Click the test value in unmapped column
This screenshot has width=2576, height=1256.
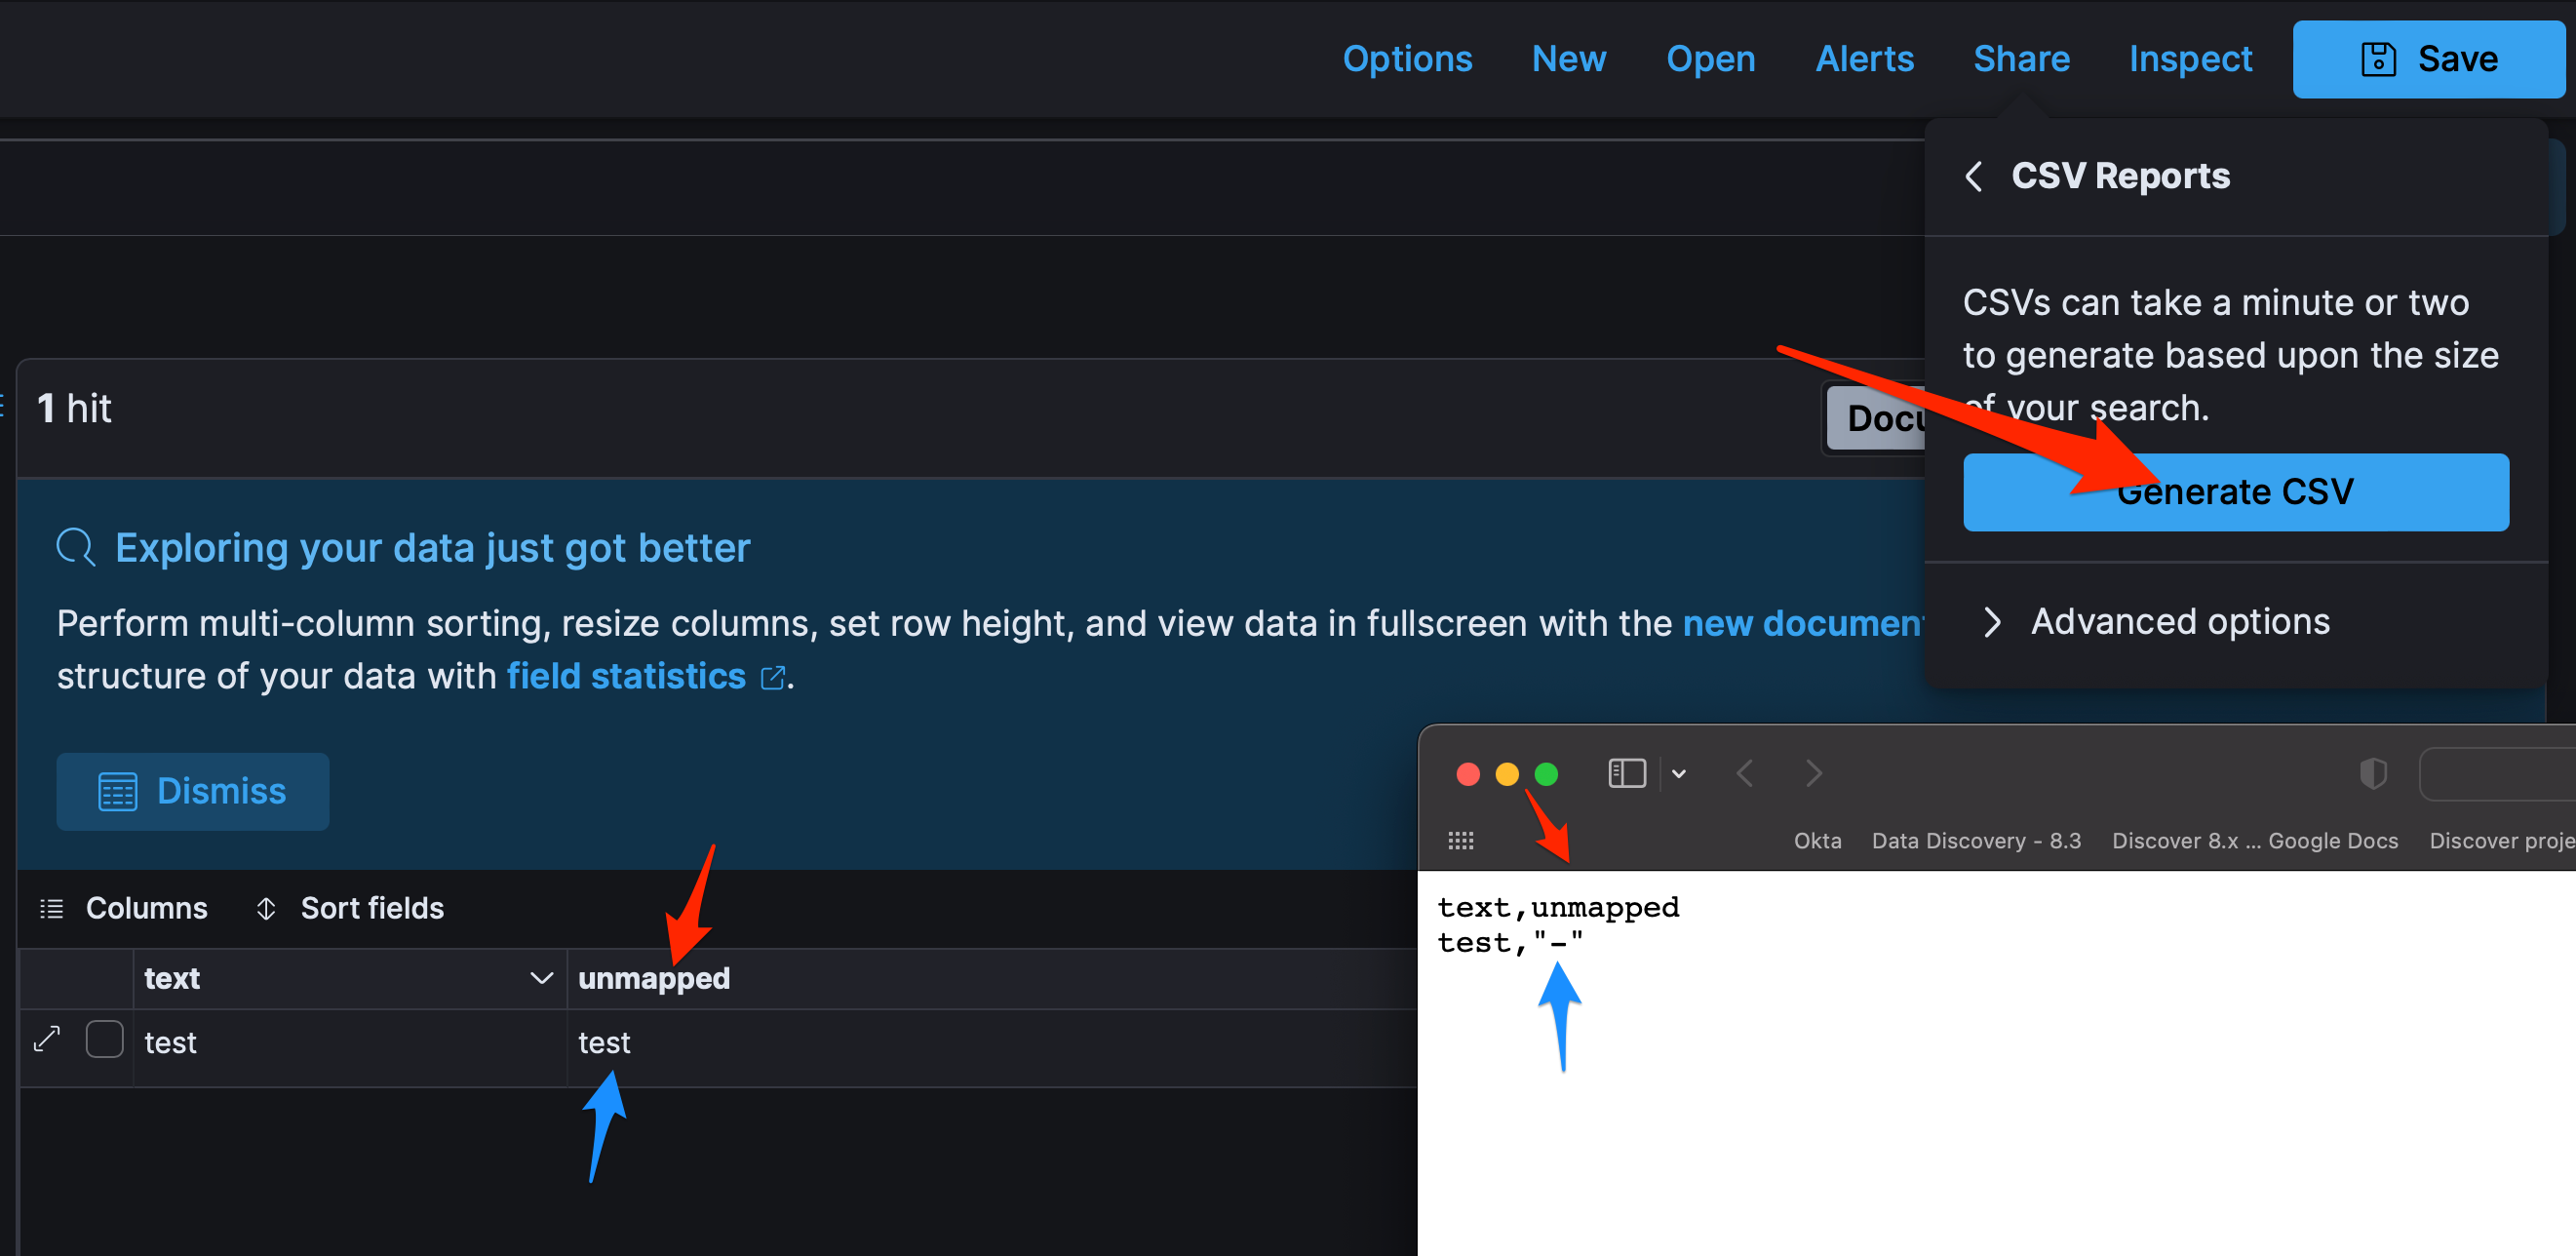604,1043
